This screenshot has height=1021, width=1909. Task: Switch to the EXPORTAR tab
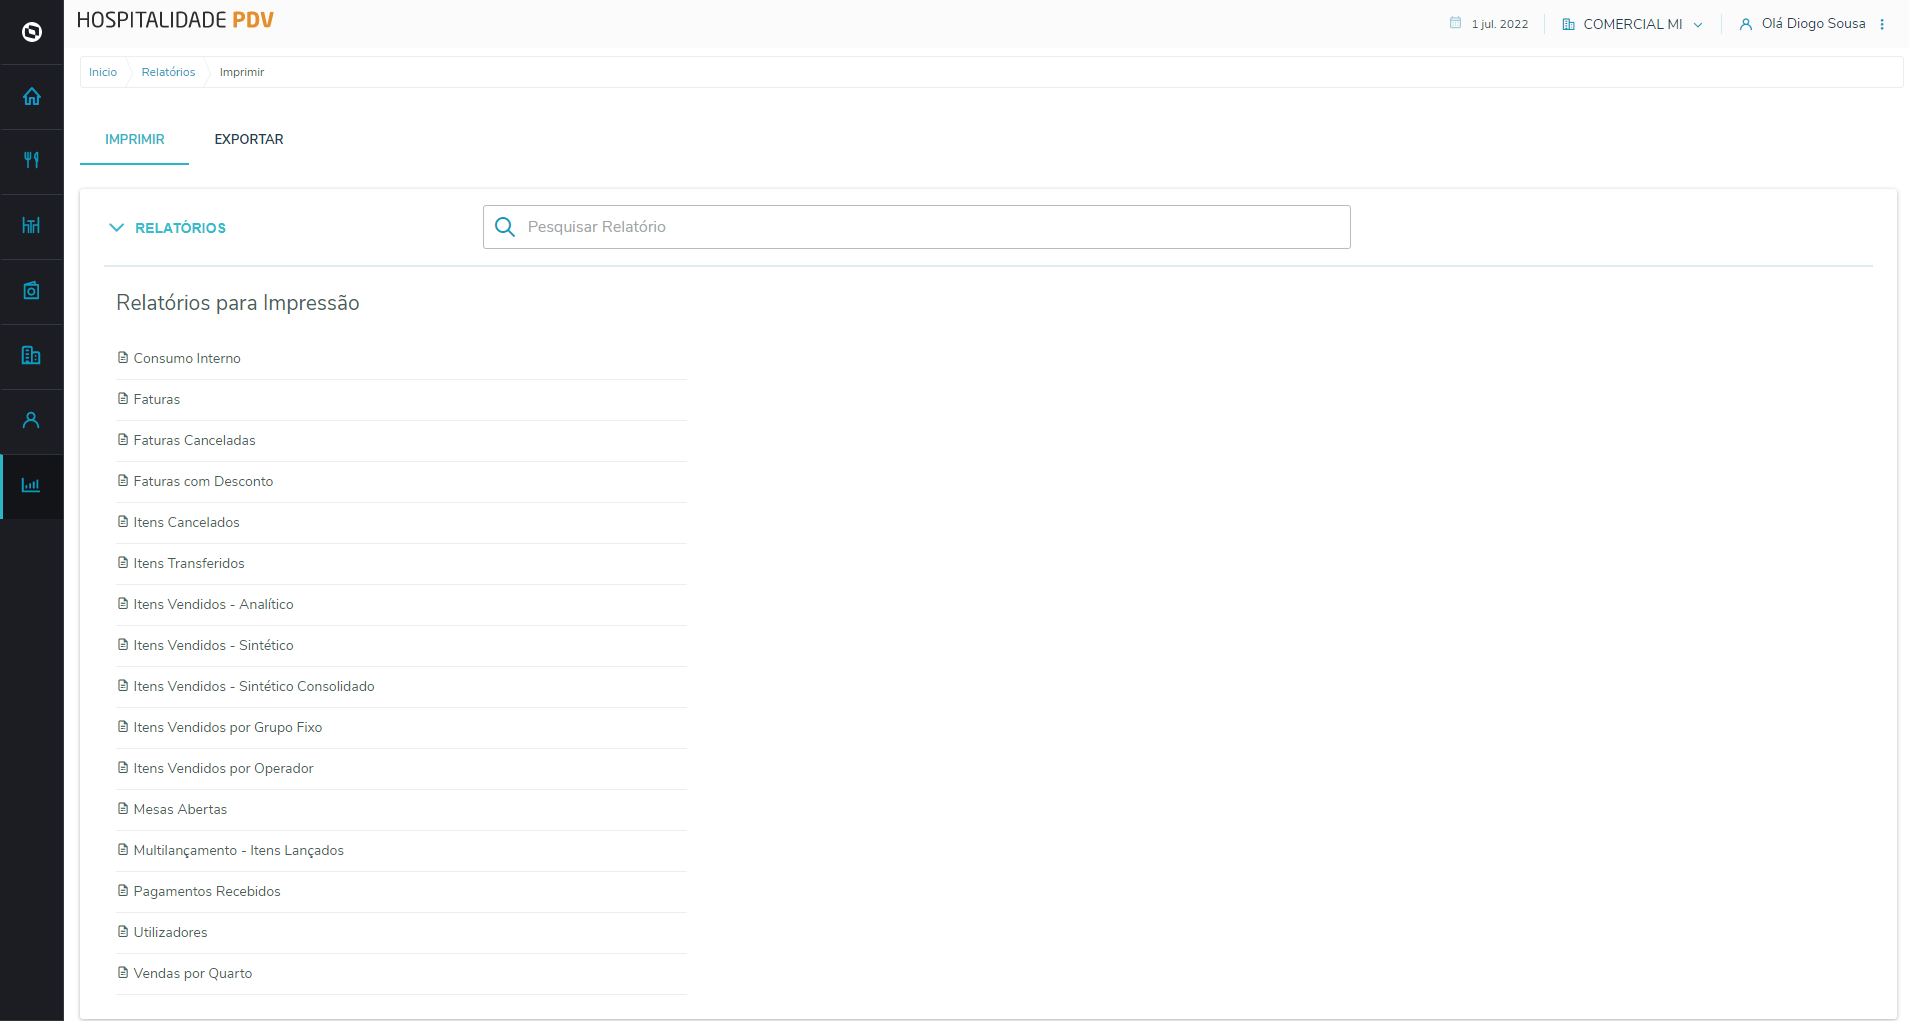tap(249, 139)
